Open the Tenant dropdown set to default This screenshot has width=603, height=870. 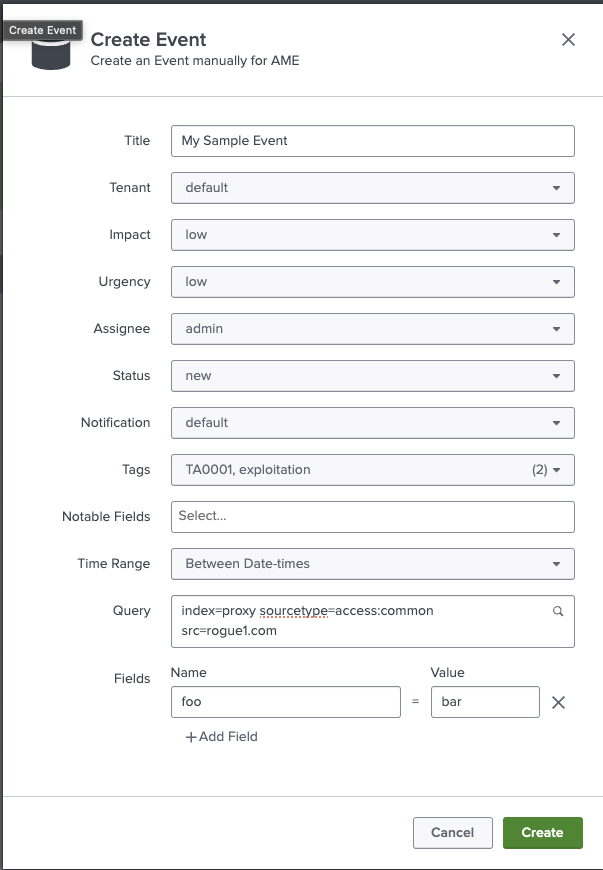tap(372, 187)
